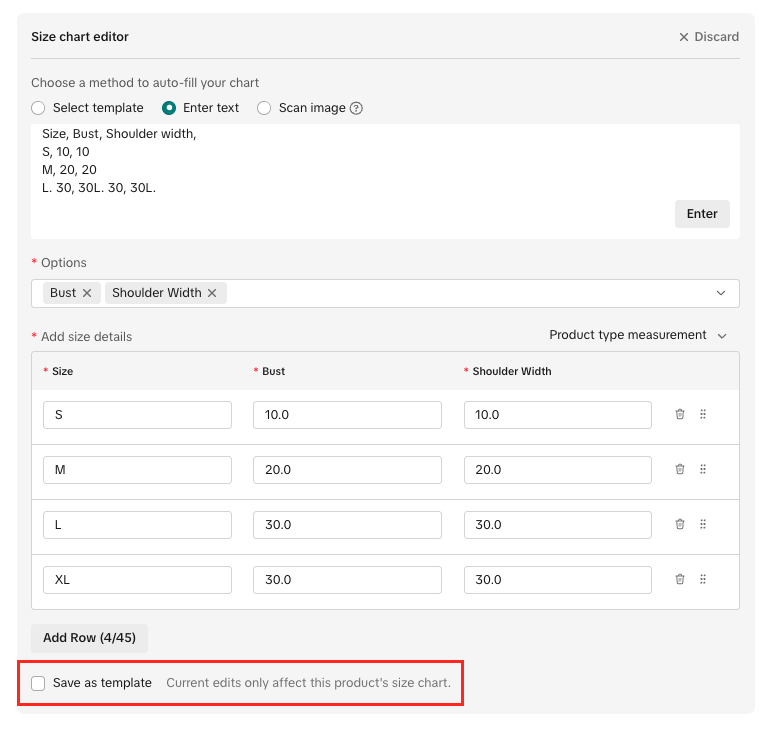Click trash icon for L row
773x732 pixels.
point(680,524)
